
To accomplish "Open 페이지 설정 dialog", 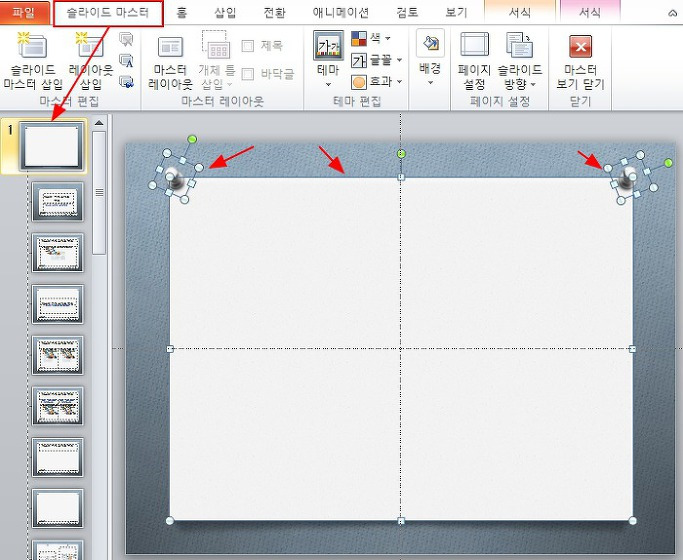I will [x=474, y=61].
